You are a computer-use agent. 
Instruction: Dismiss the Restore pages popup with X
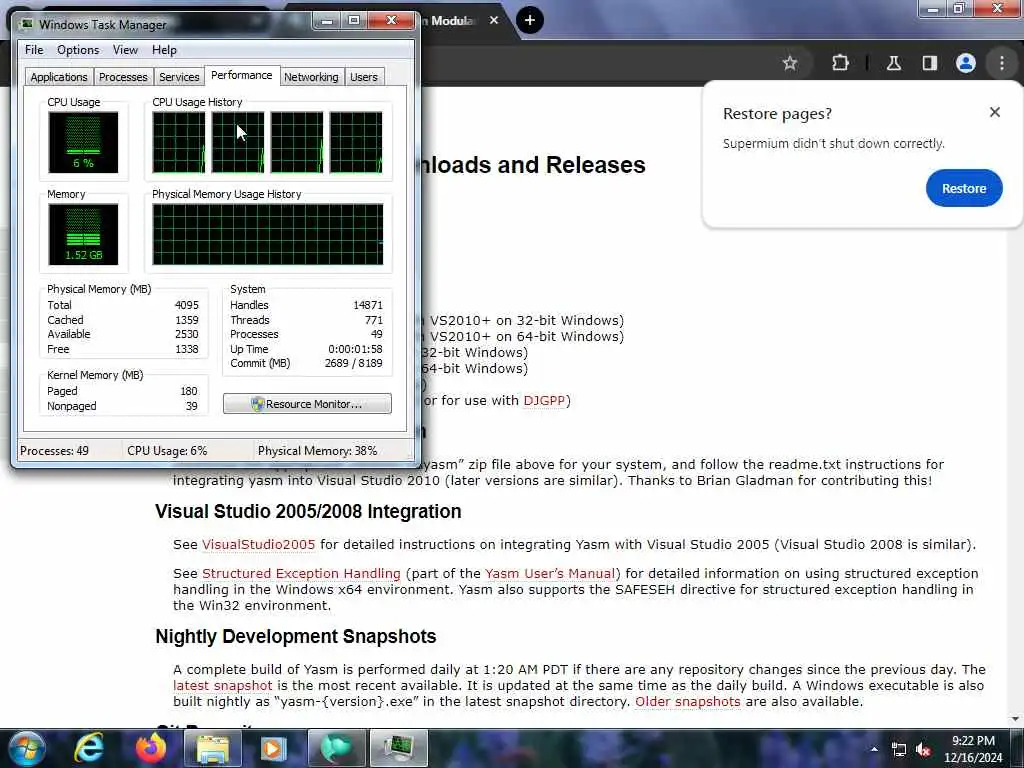pos(994,112)
